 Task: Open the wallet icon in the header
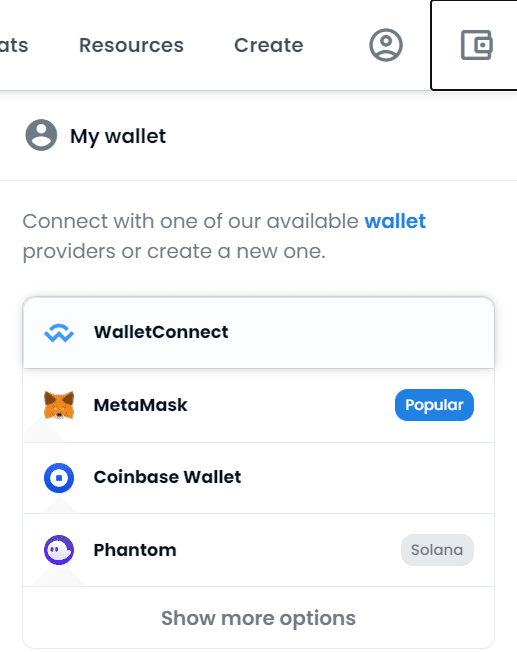(477, 45)
